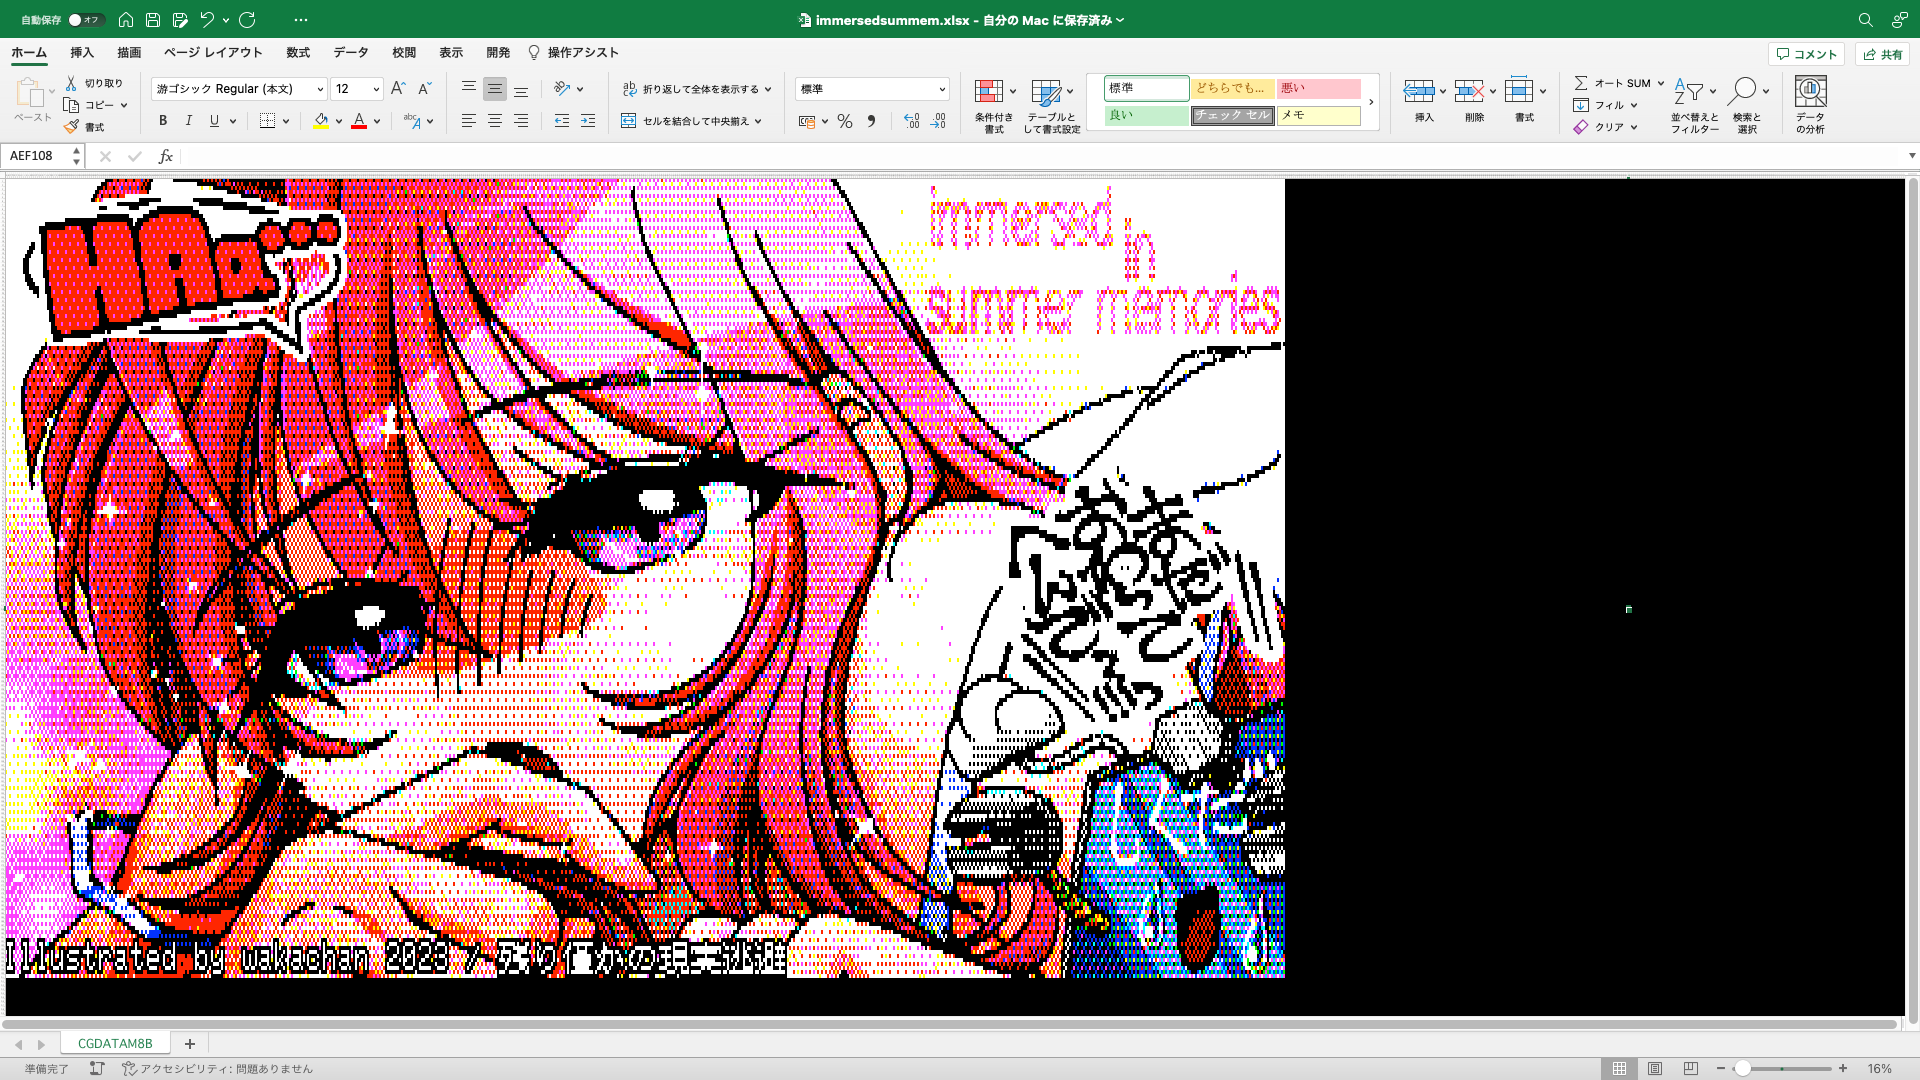Click the Redo circular arrow icon
The height and width of the screenshot is (1080, 1920).
tap(248, 19)
